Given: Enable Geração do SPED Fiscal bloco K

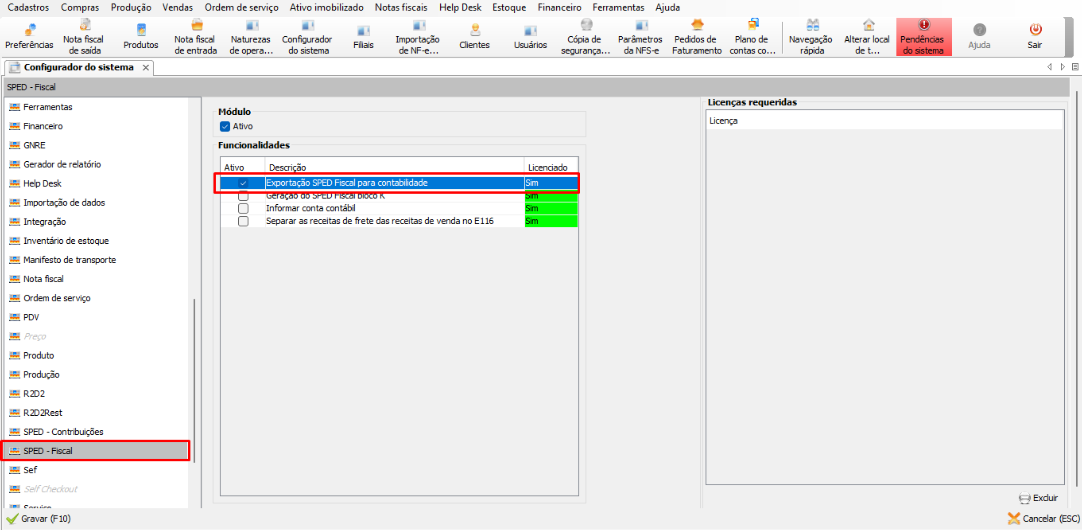Looking at the screenshot, I should click(x=243, y=196).
